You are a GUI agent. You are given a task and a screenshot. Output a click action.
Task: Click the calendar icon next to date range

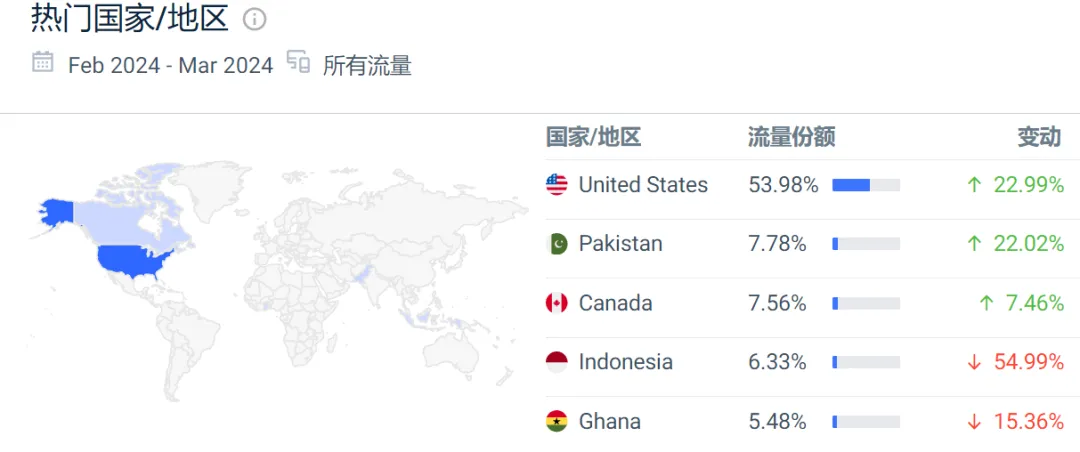pyautogui.click(x=43, y=62)
